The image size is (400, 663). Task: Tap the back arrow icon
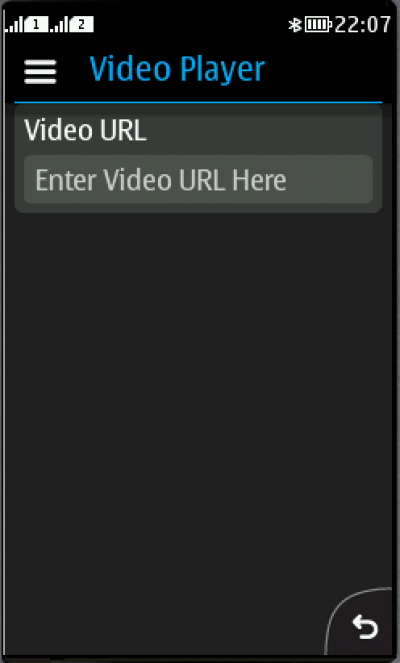[365, 627]
